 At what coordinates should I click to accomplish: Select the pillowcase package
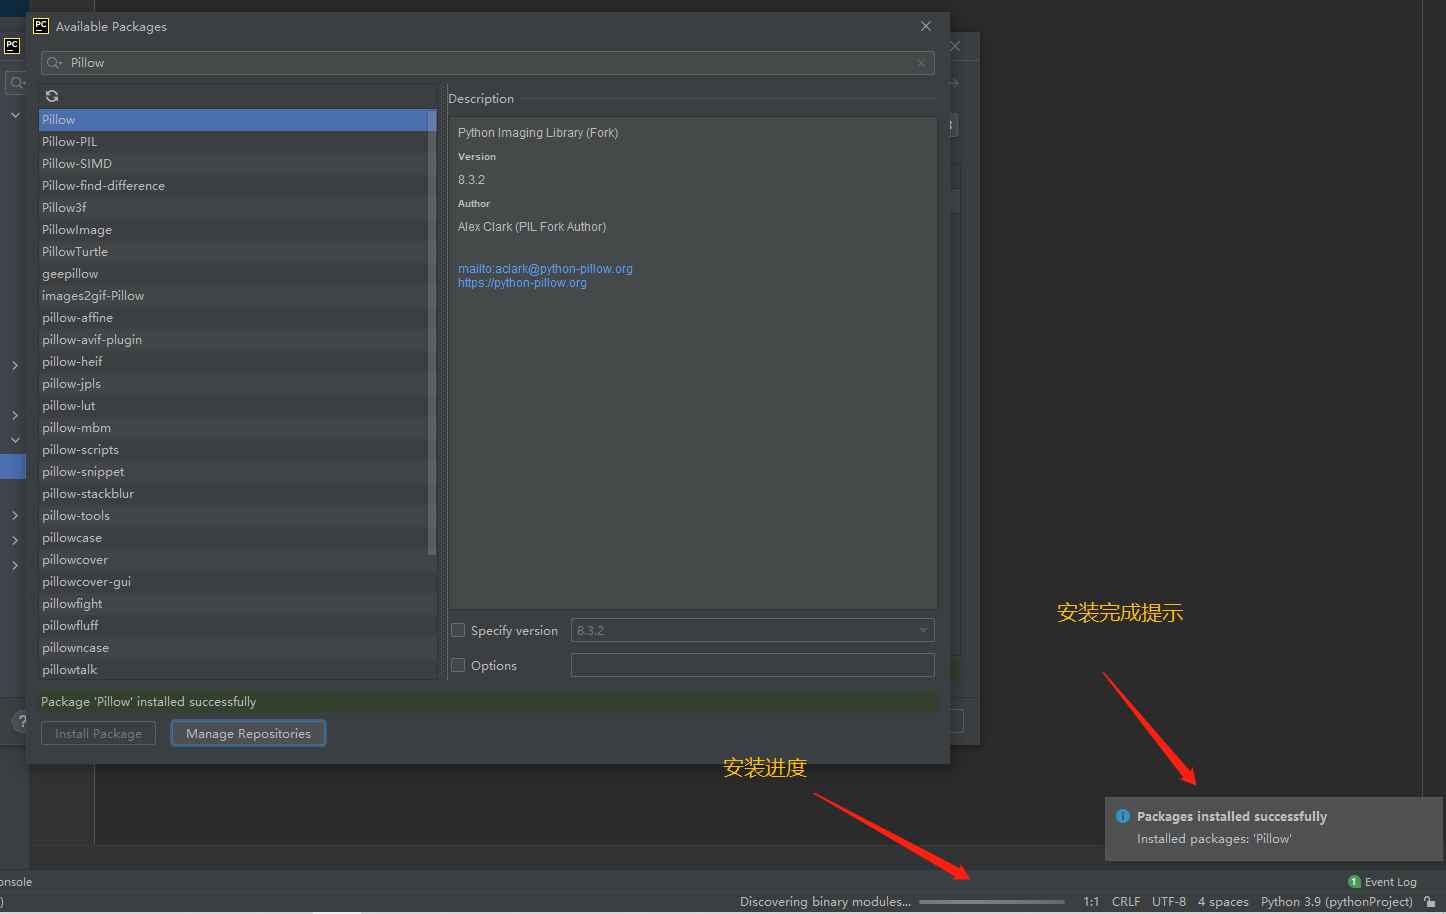(233, 538)
